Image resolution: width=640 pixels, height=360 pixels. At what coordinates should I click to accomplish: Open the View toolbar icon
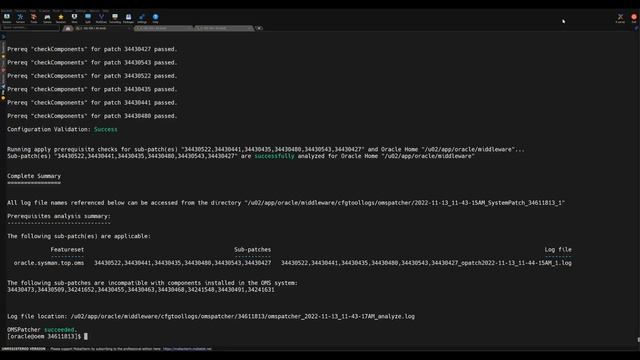click(74, 18)
